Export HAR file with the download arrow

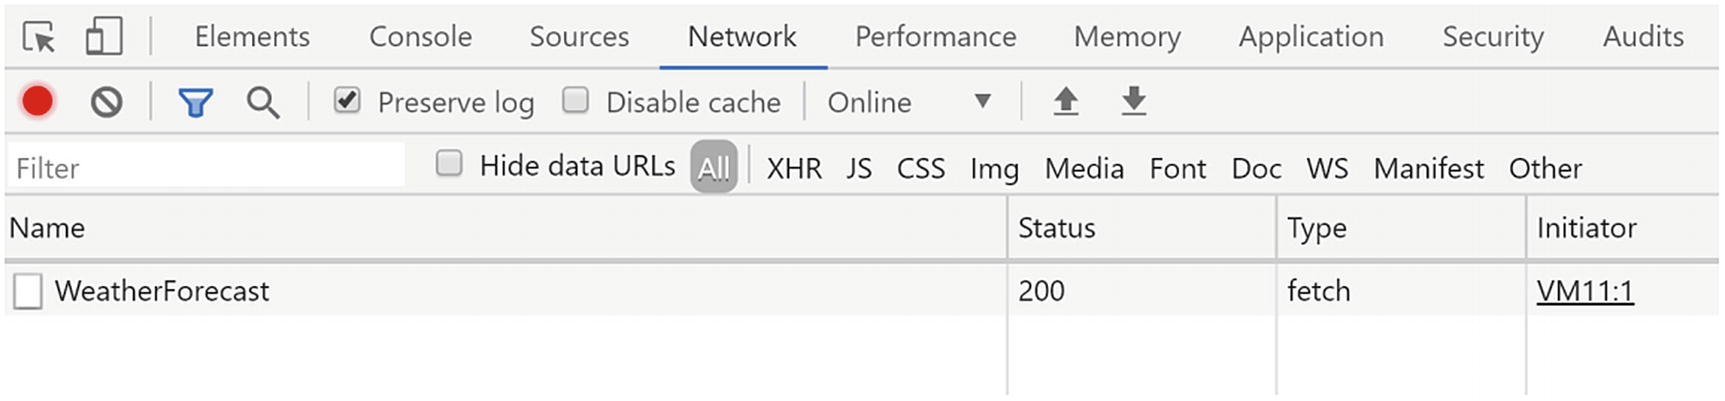1134,100
